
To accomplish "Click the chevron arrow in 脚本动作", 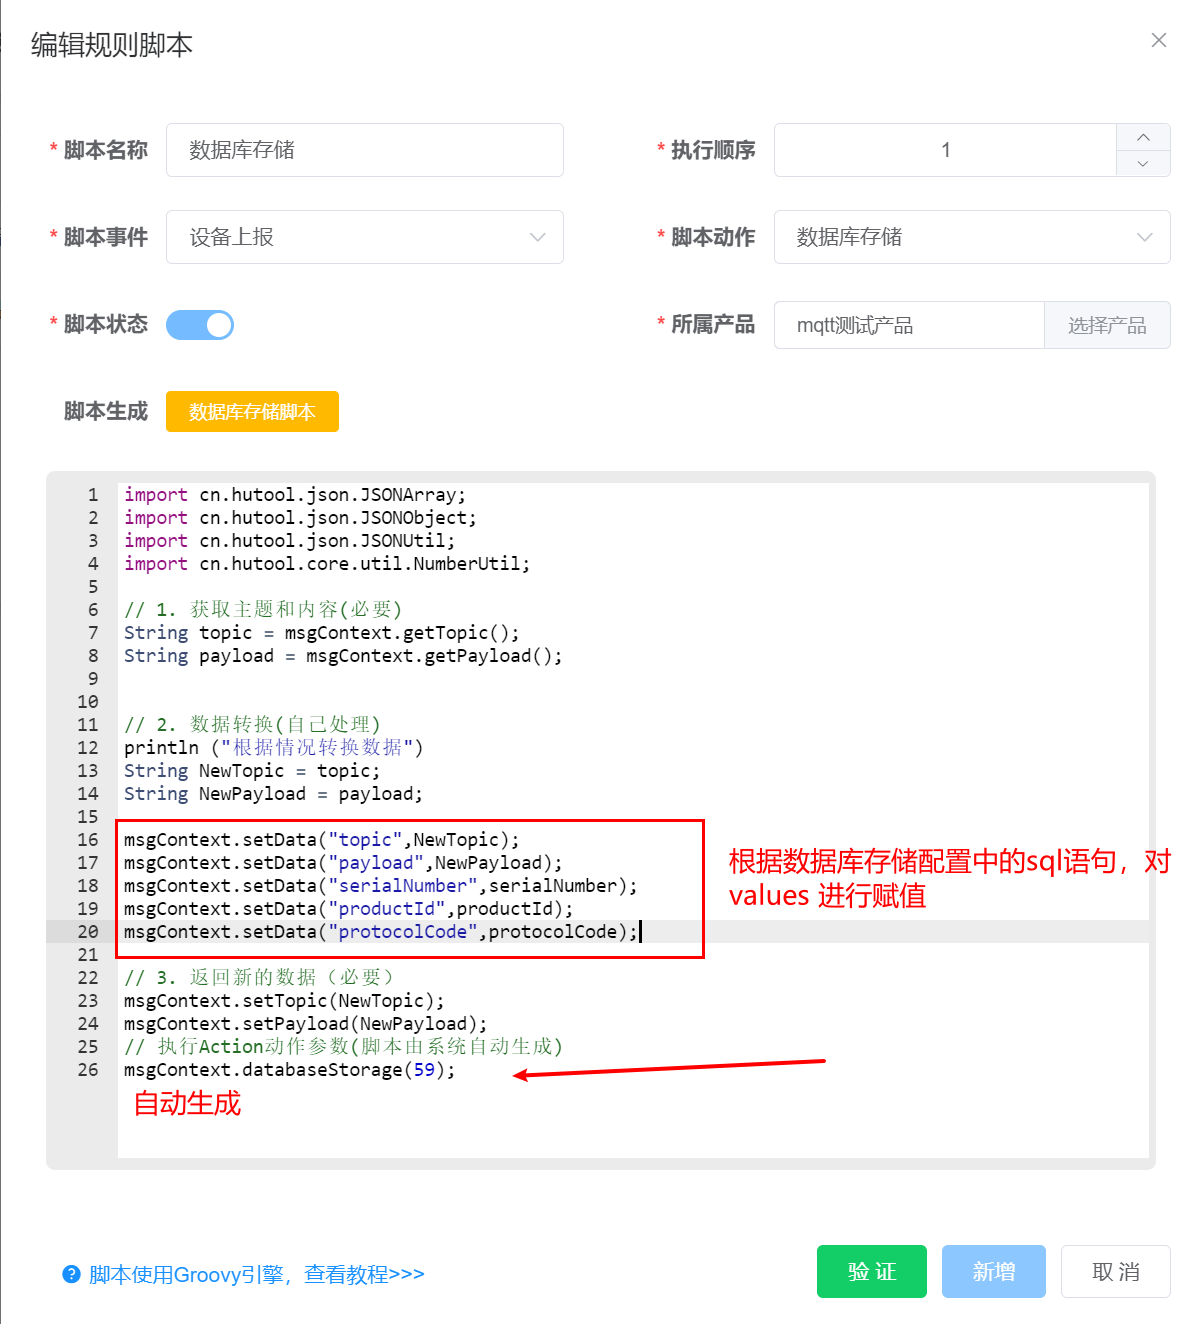I will pos(1145,237).
